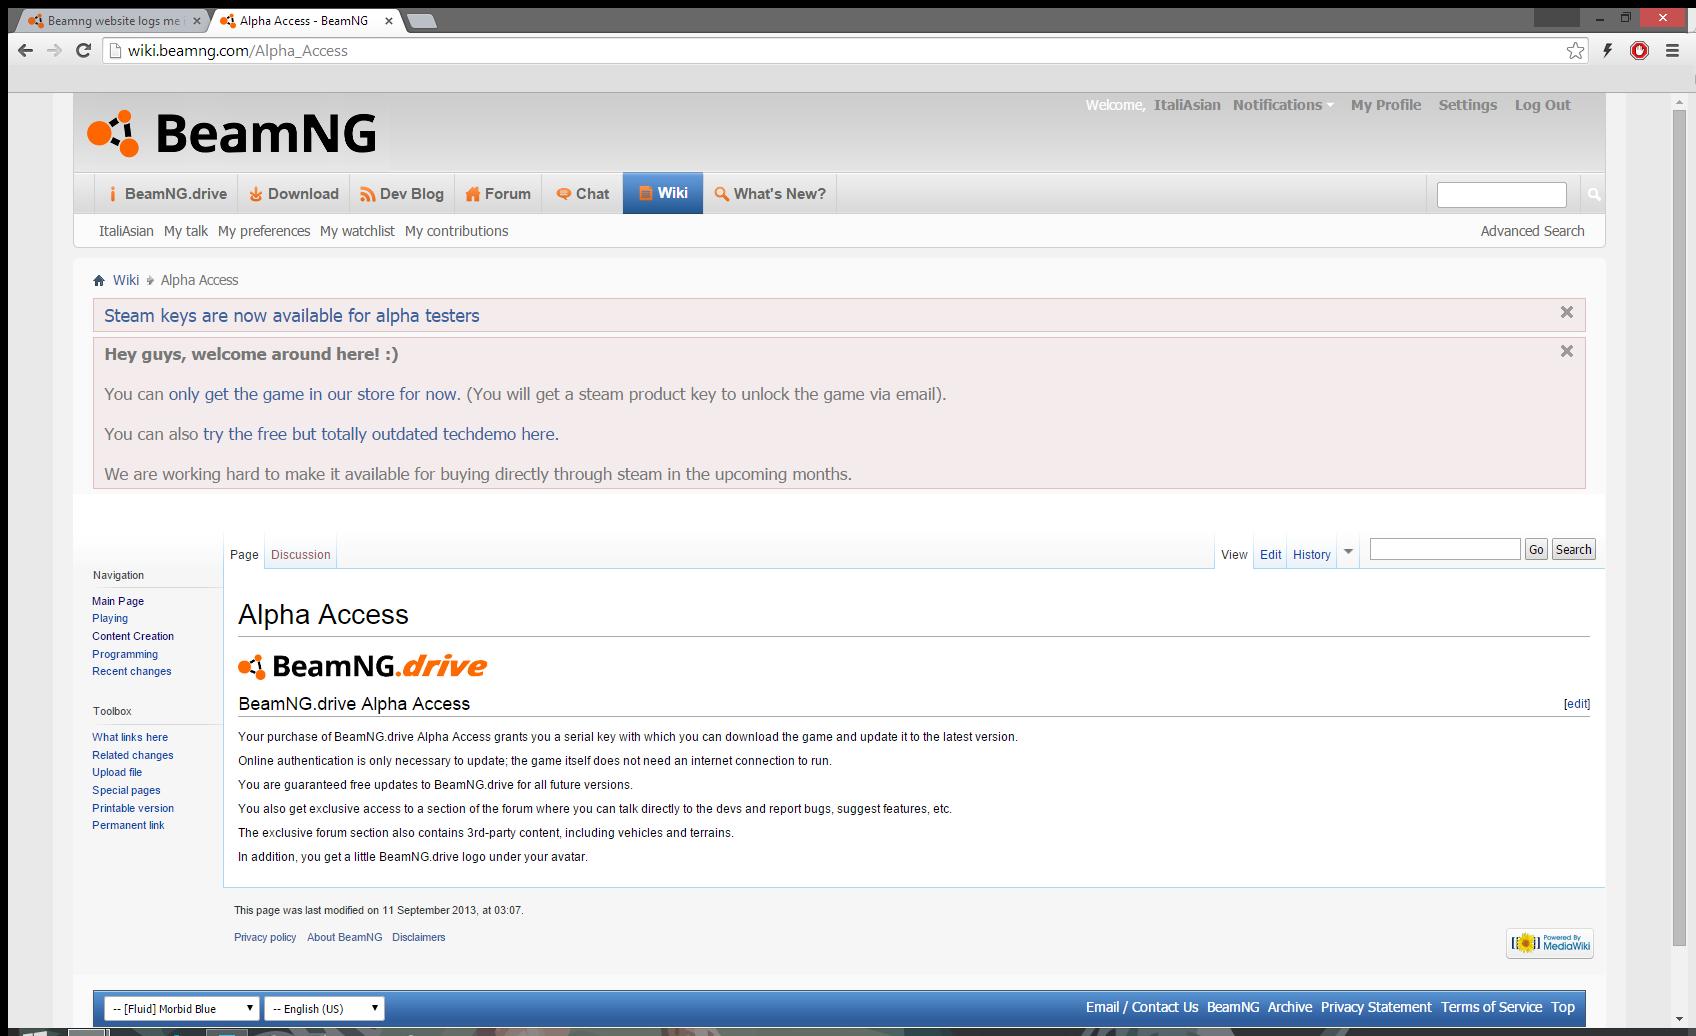Open Main Page in the sidebar
This screenshot has height=1036, width=1696.
(118, 601)
